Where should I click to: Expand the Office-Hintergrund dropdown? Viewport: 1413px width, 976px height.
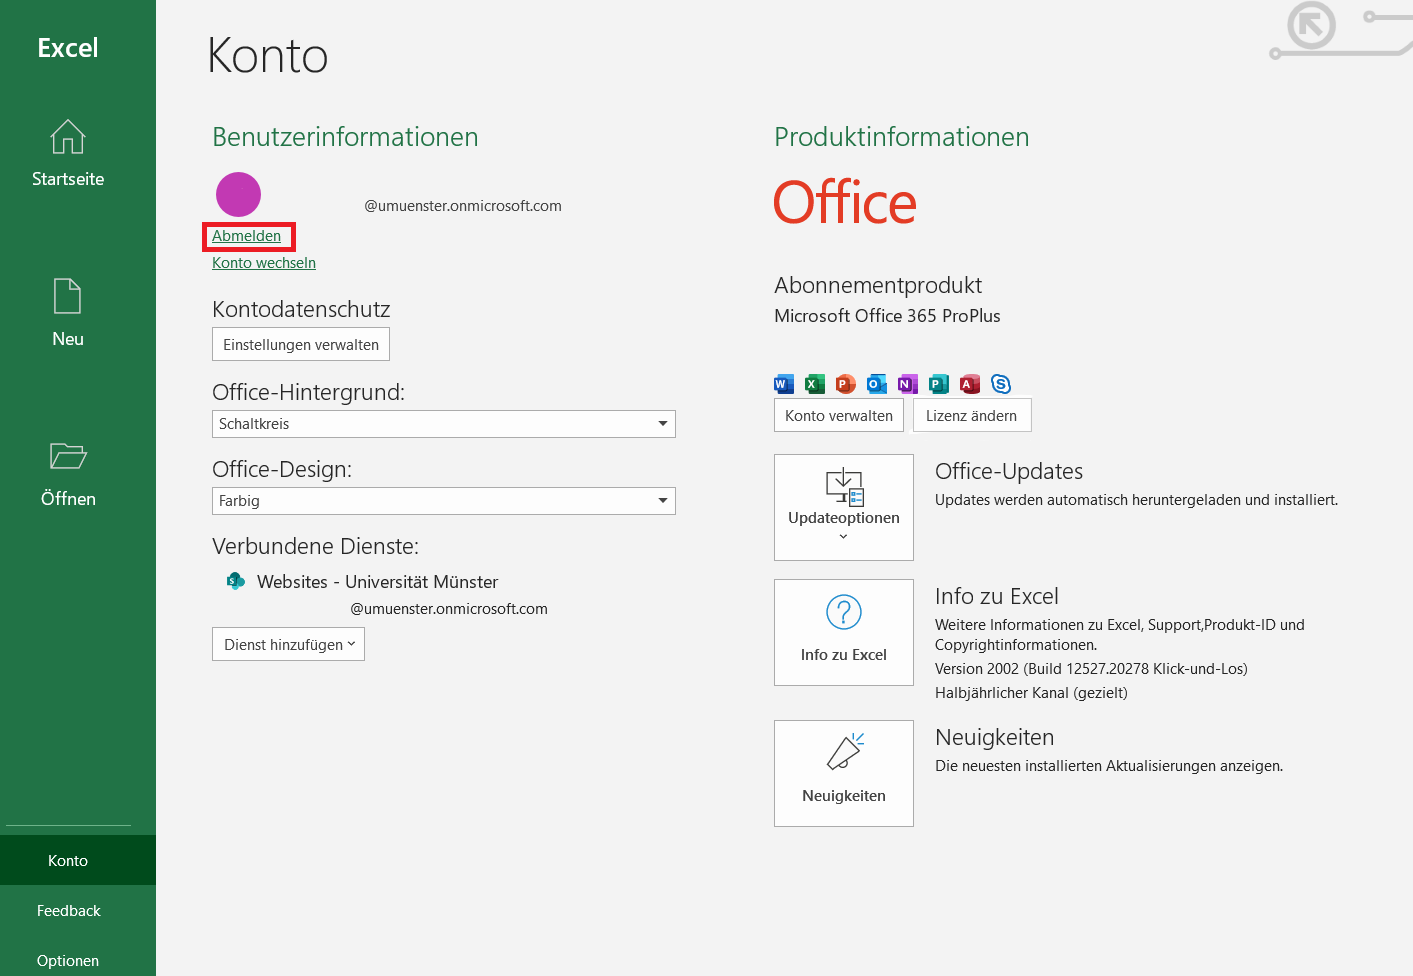(662, 424)
